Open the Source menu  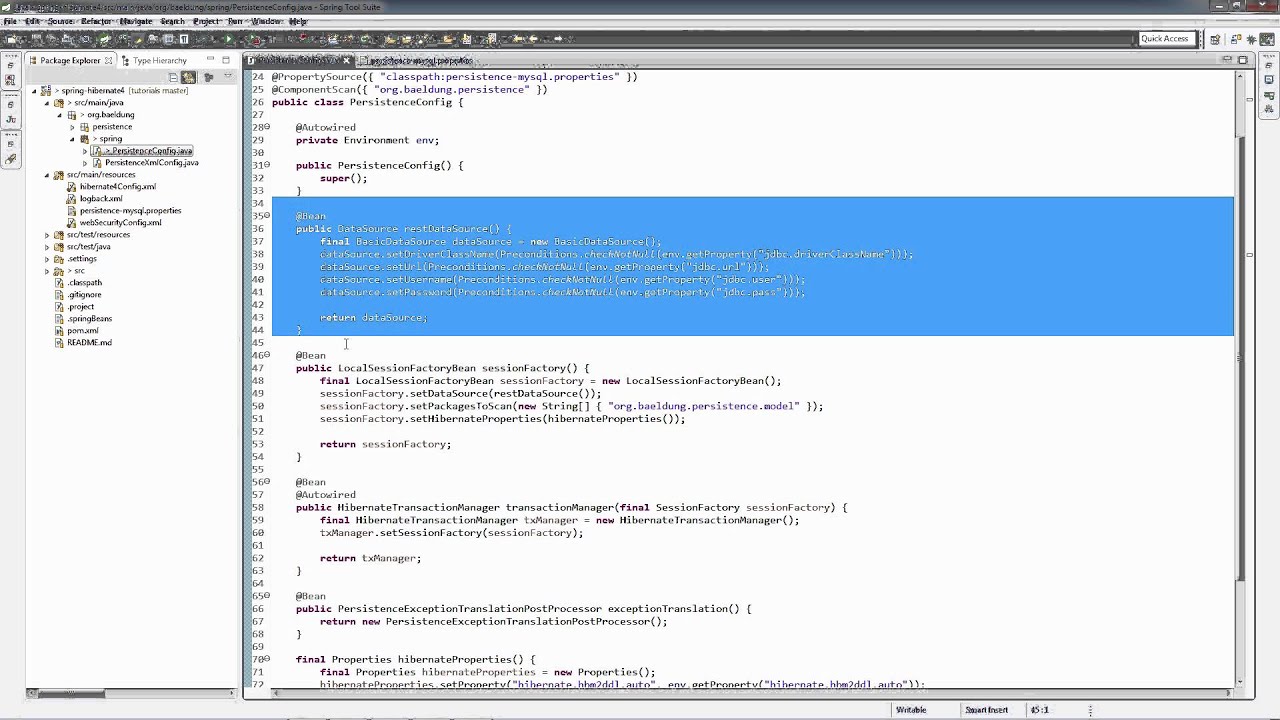(61, 21)
